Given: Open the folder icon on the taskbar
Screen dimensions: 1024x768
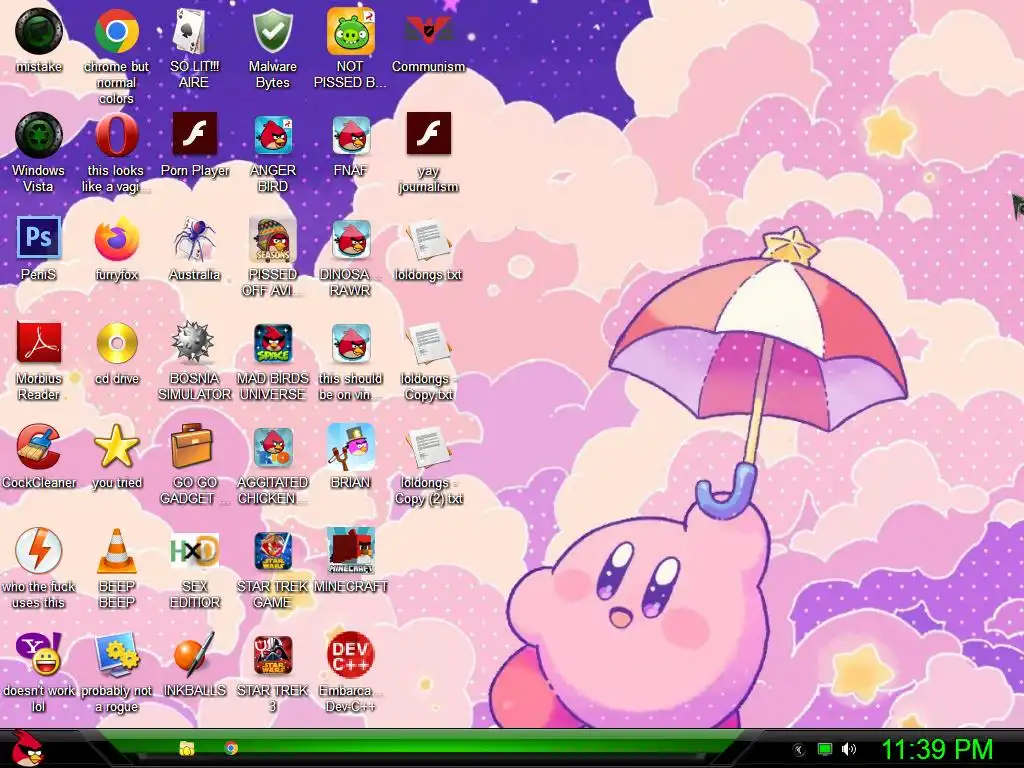Looking at the screenshot, I should pos(187,748).
